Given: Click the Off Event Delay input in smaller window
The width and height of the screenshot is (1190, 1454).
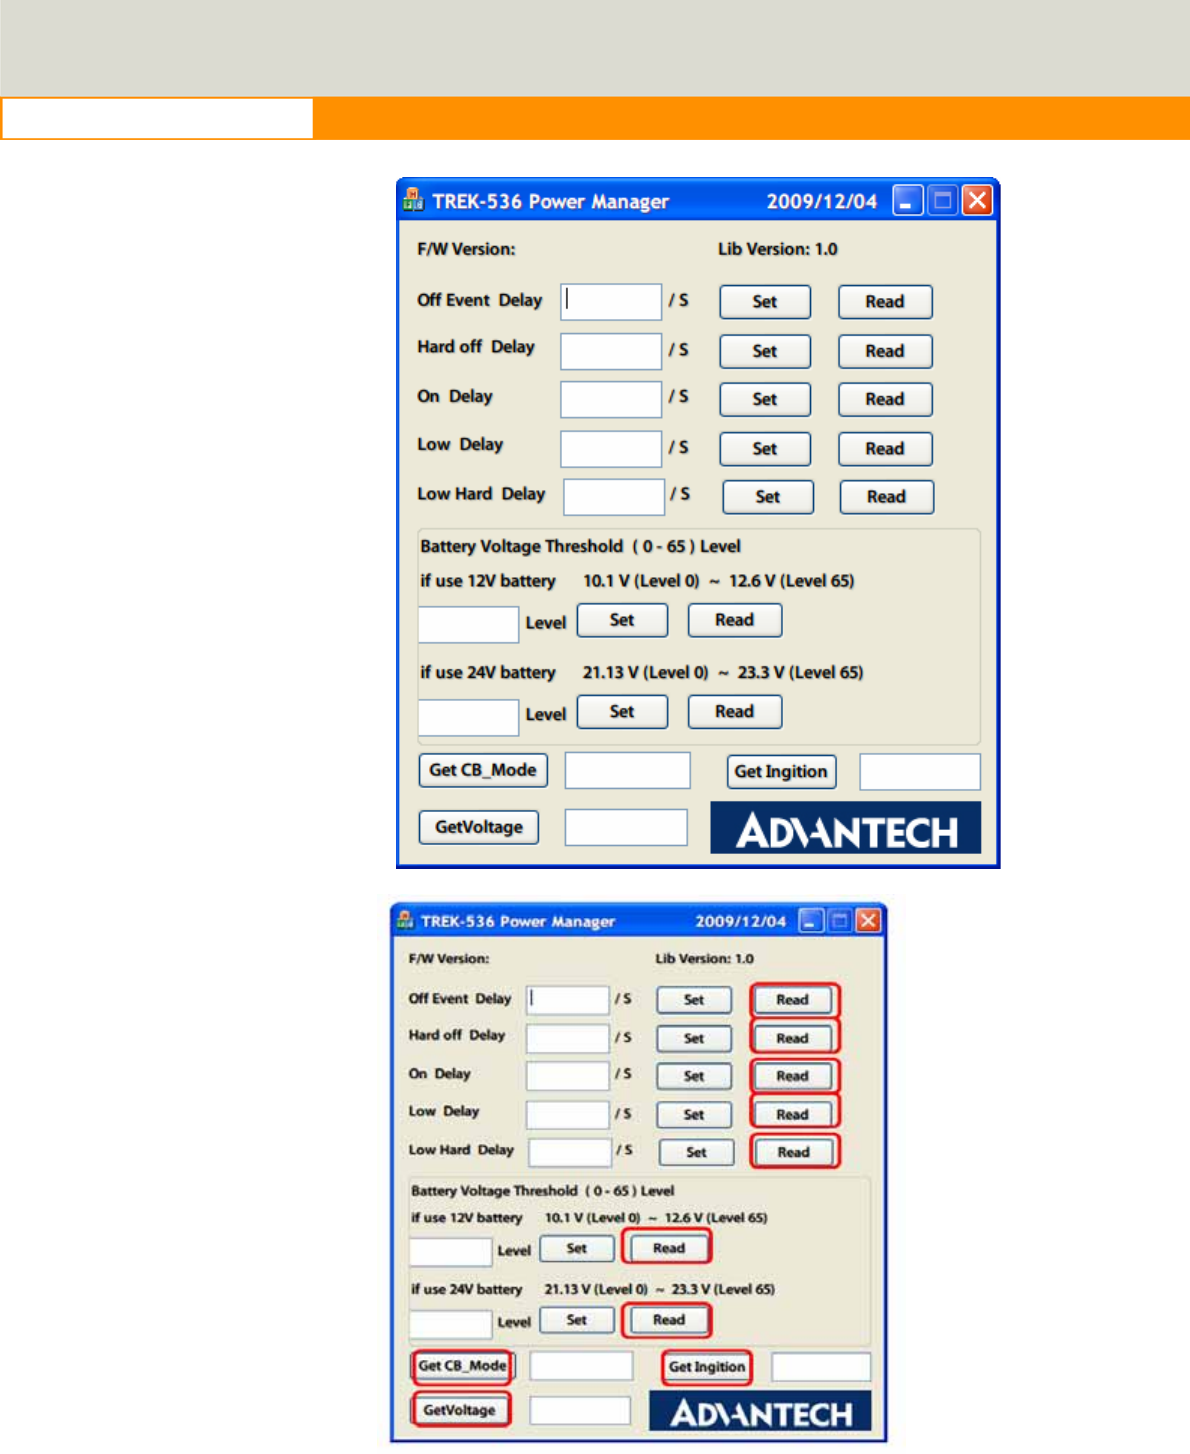Looking at the screenshot, I should pos(568,1000).
